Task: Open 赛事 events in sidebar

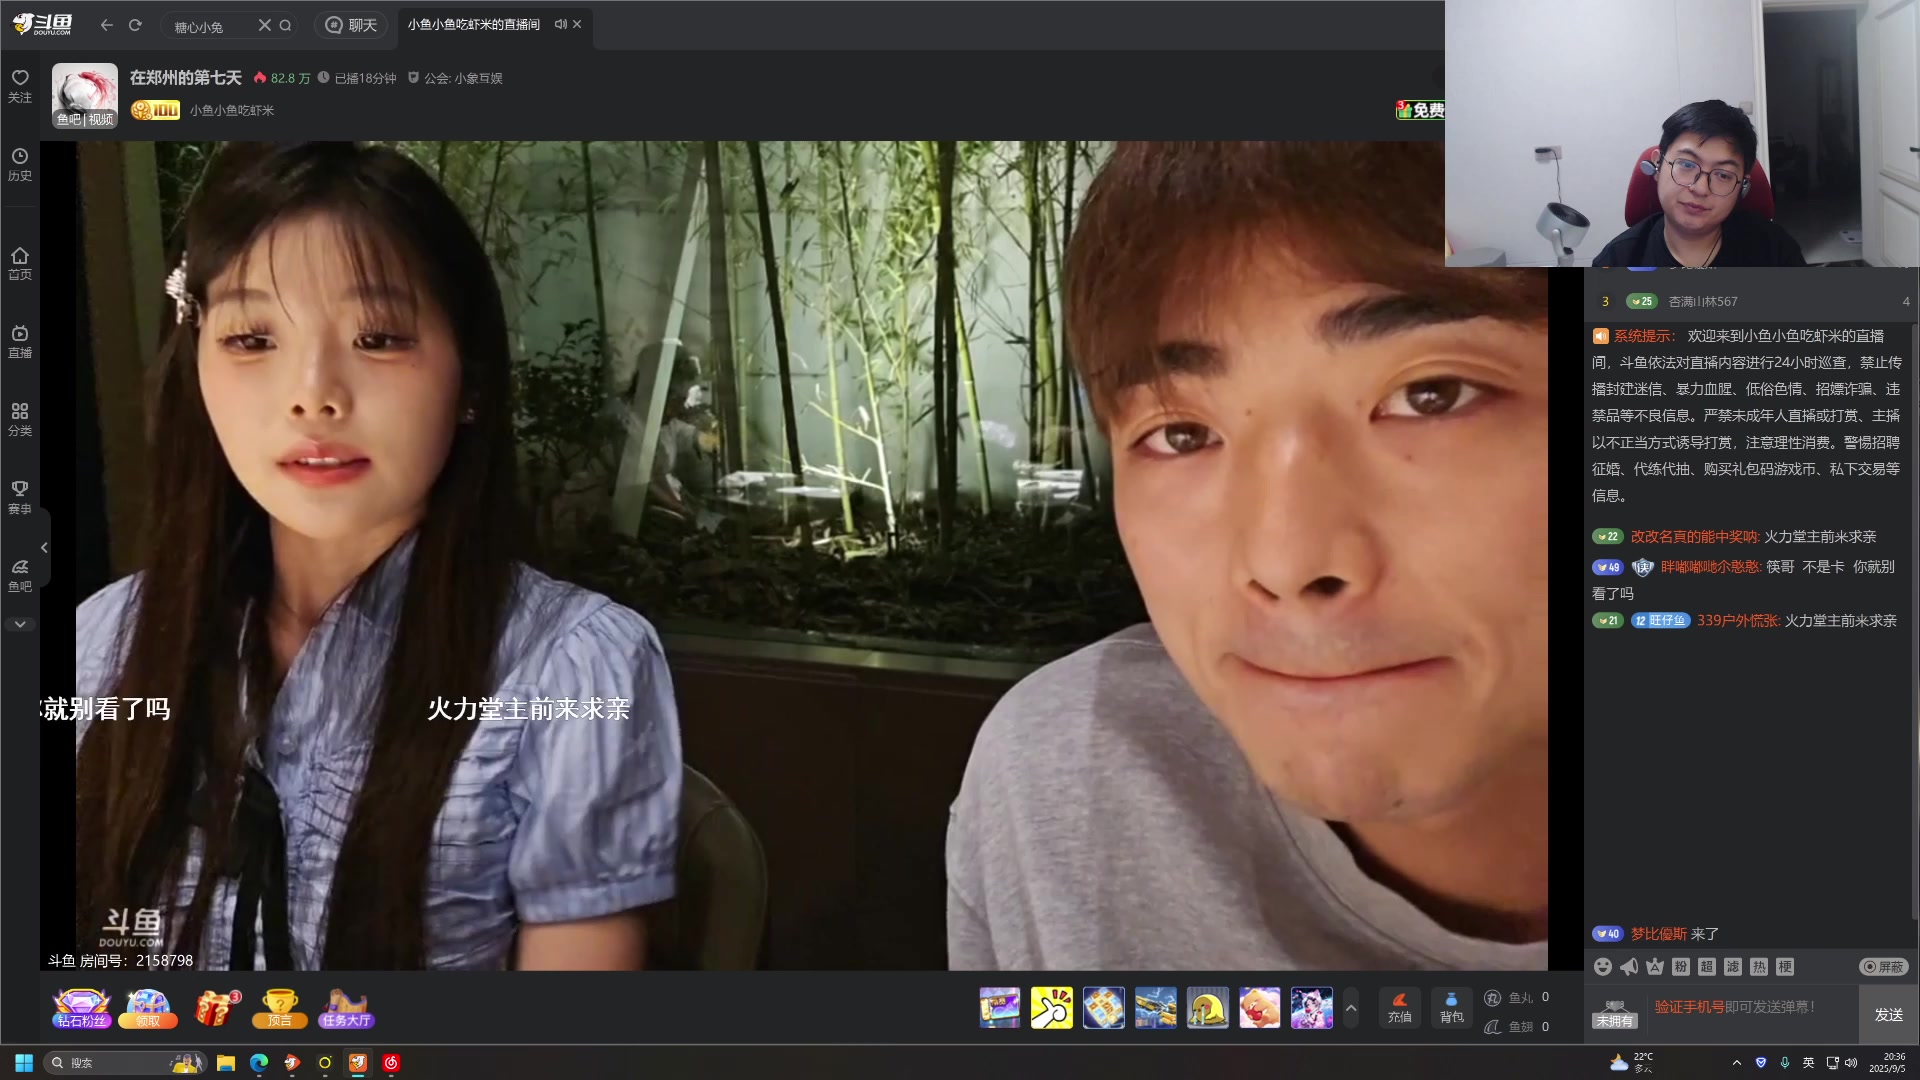Action: (x=20, y=498)
